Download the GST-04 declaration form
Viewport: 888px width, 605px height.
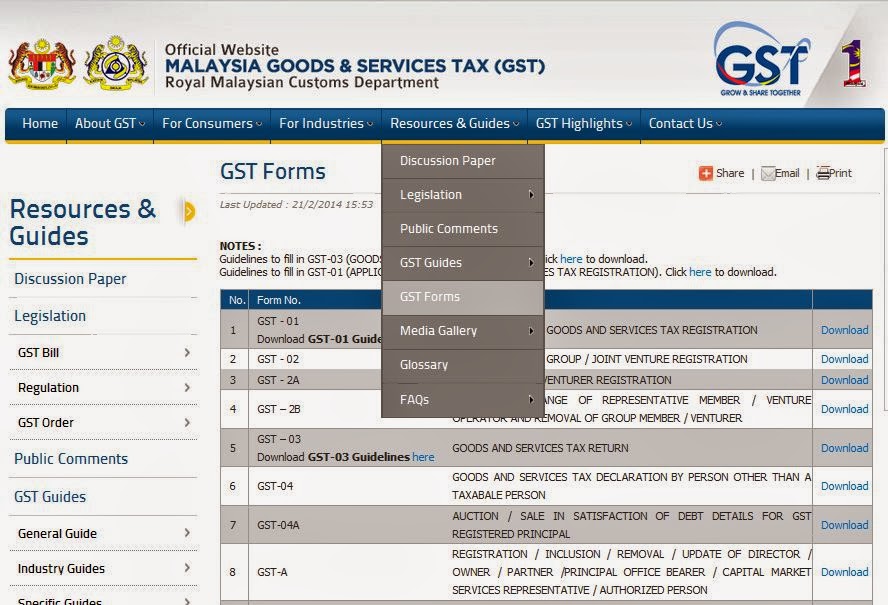click(844, 486)
